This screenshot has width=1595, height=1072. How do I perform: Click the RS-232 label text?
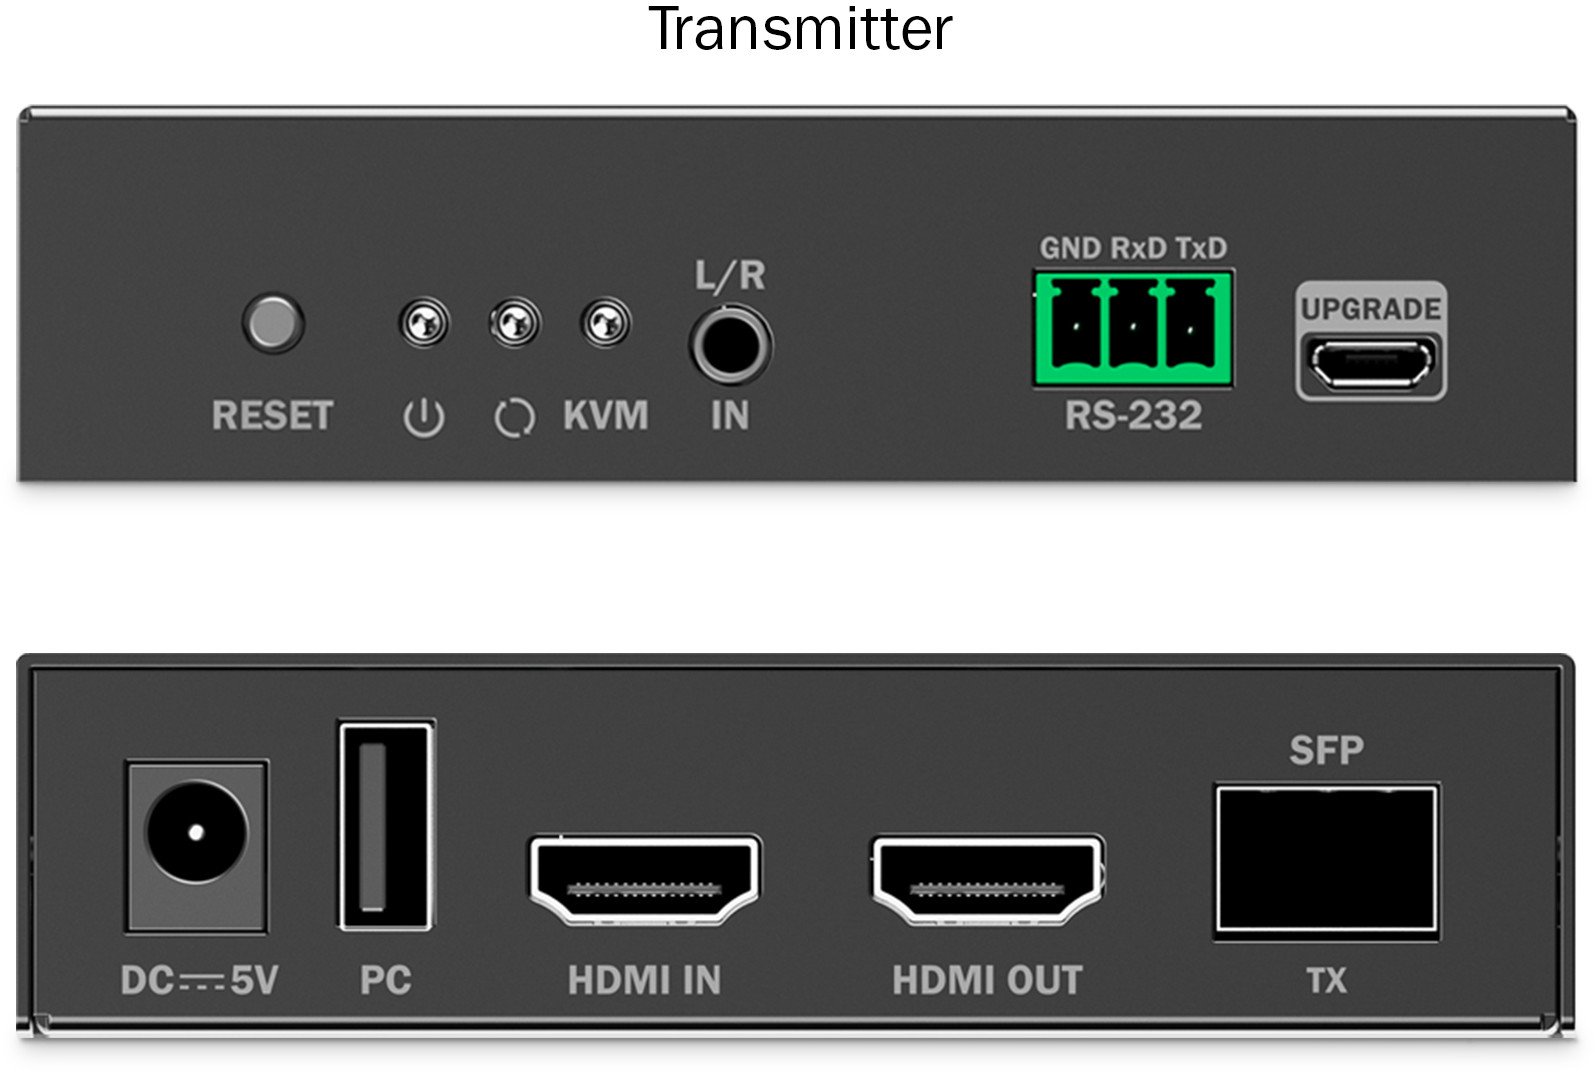coord(1133,415)
